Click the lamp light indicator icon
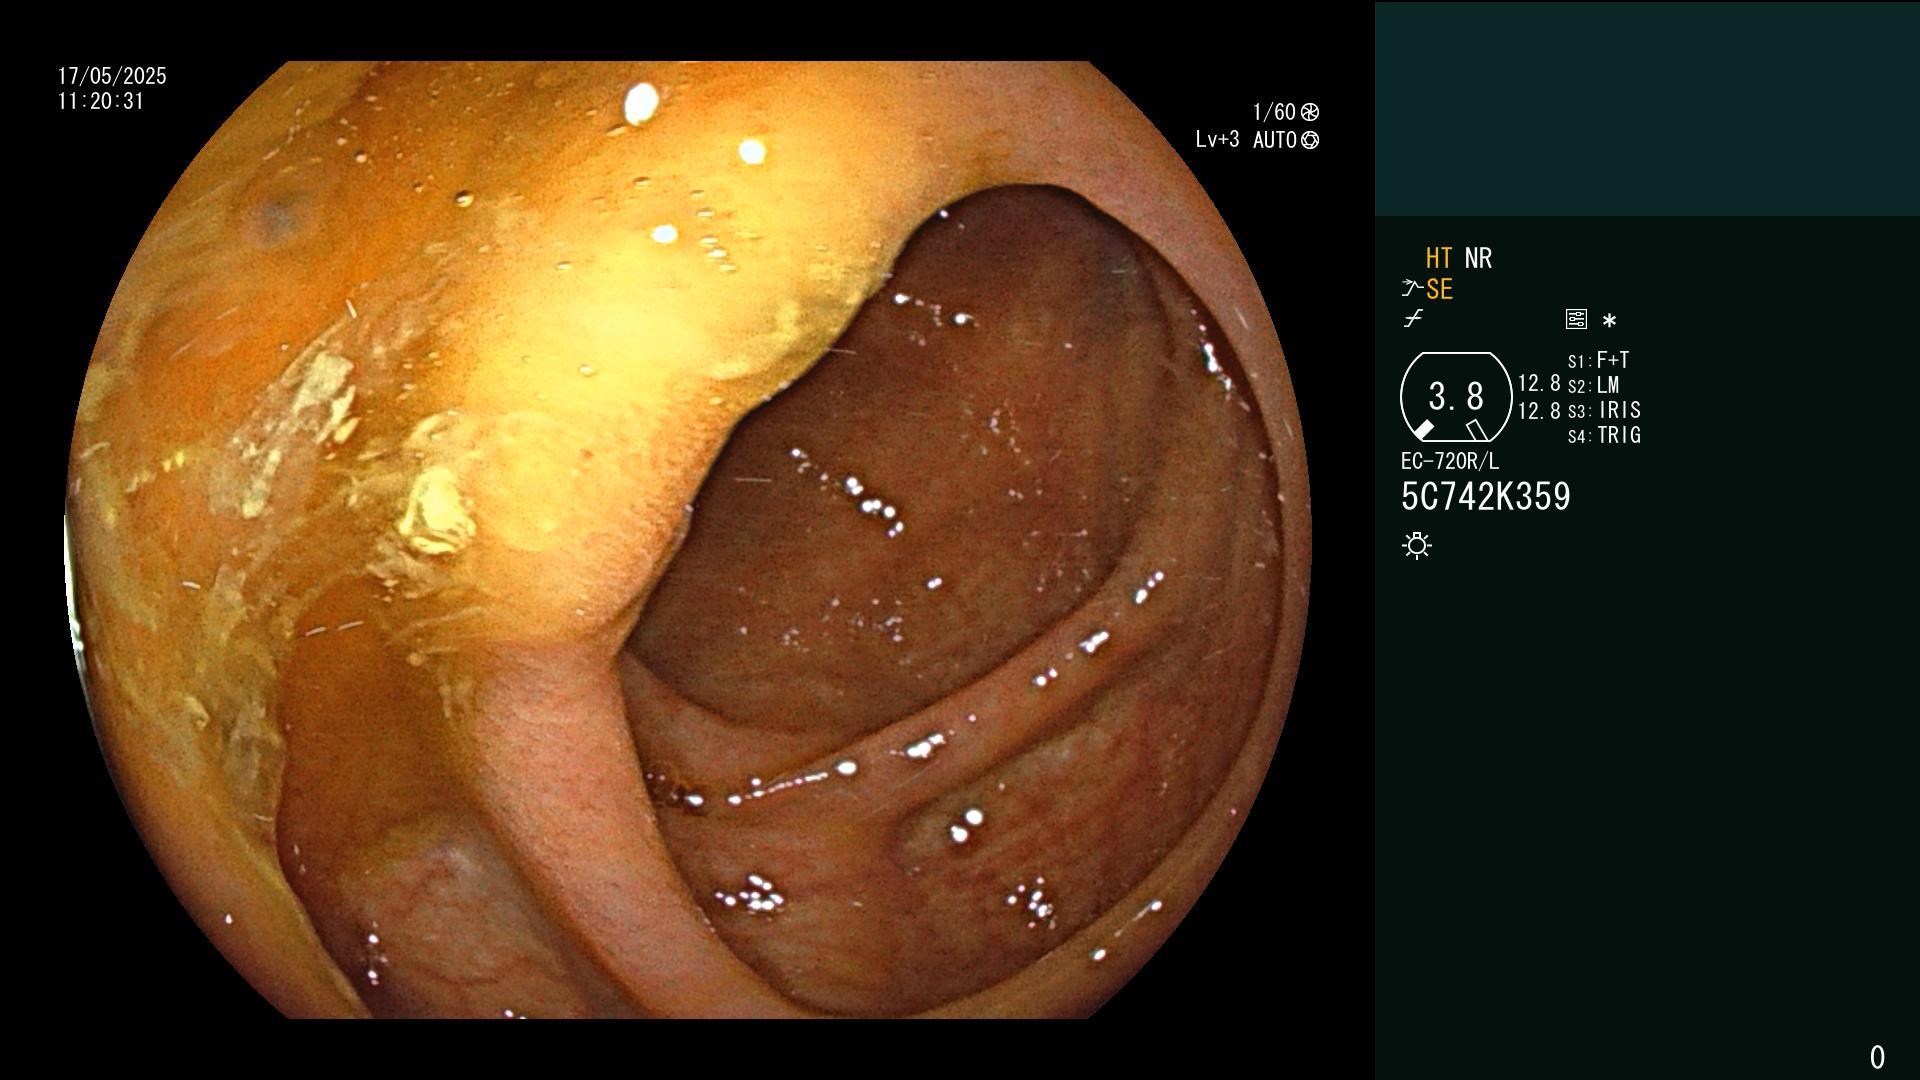 [1417, 545]
